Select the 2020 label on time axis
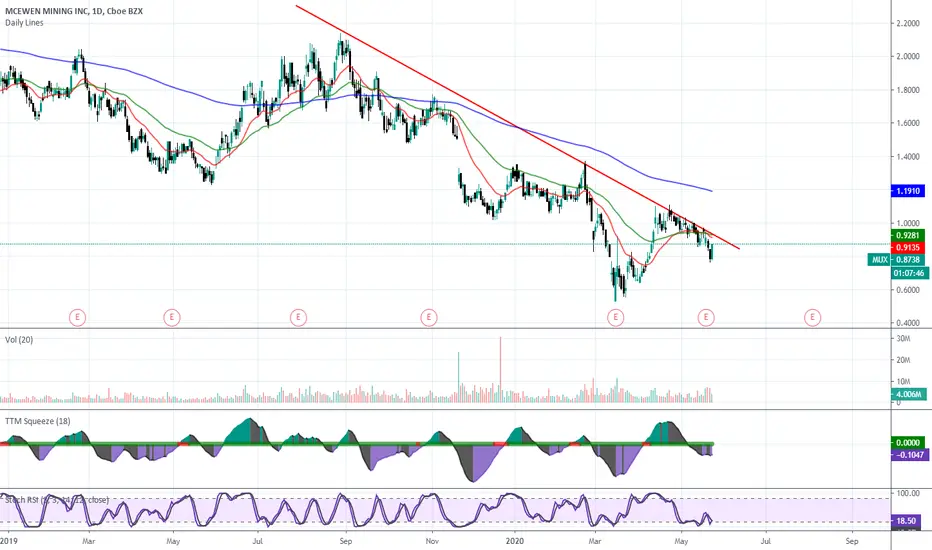Screen dimensions: 932x550 pyautogui.click(x=514, y=542)
